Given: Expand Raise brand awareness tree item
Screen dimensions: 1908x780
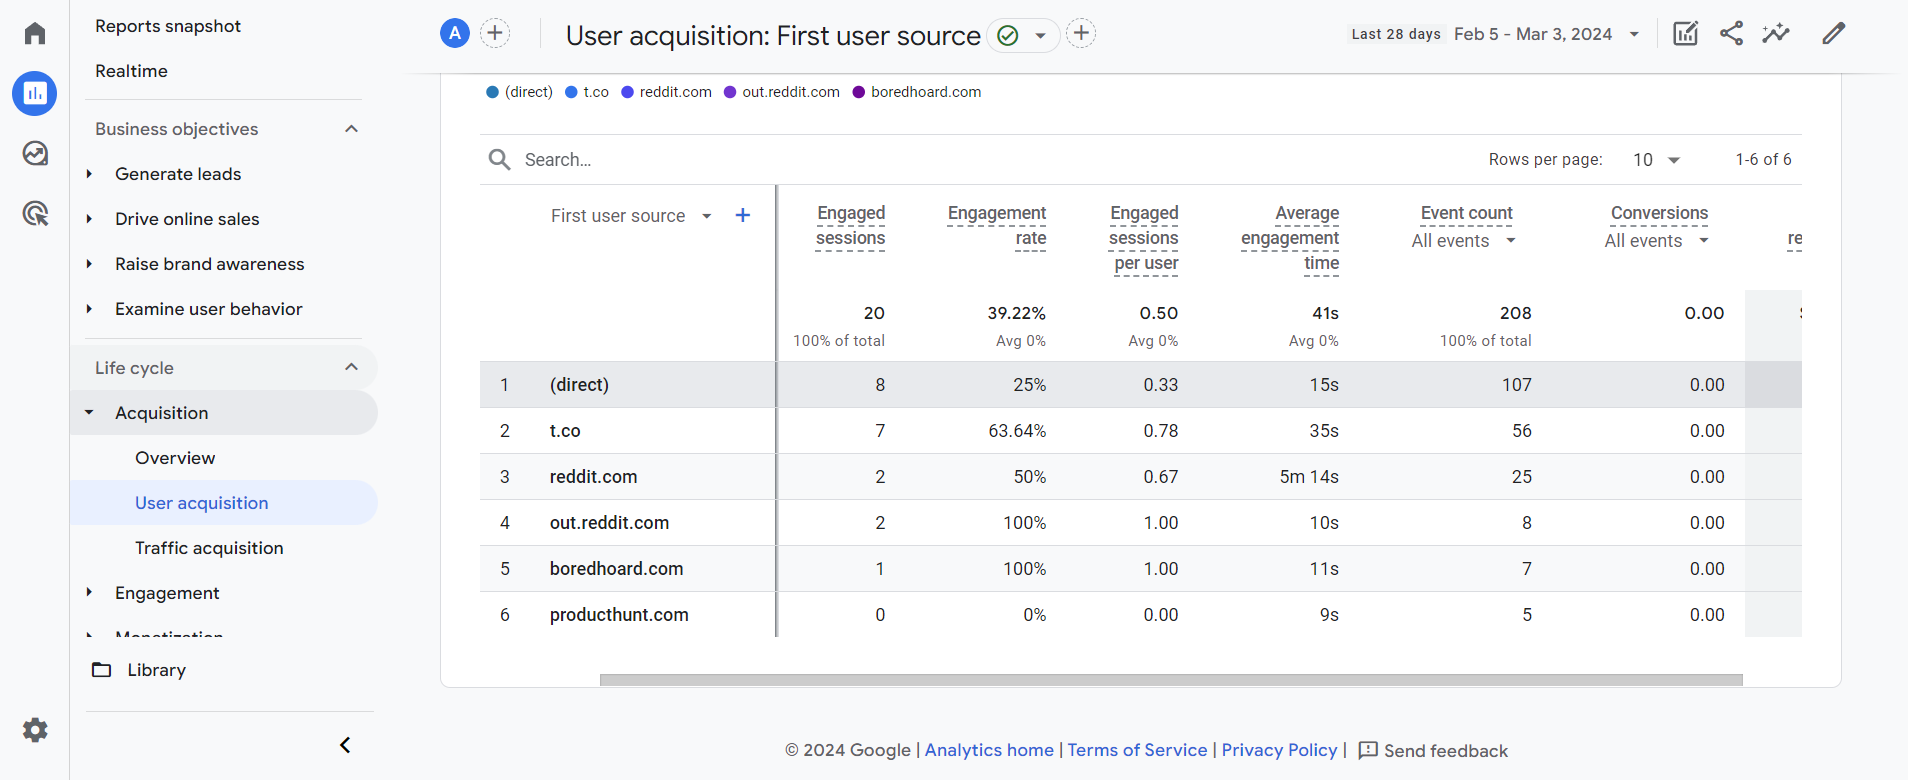Looking at the screenshot, I should pyautogui.click(x=89, y=264).
